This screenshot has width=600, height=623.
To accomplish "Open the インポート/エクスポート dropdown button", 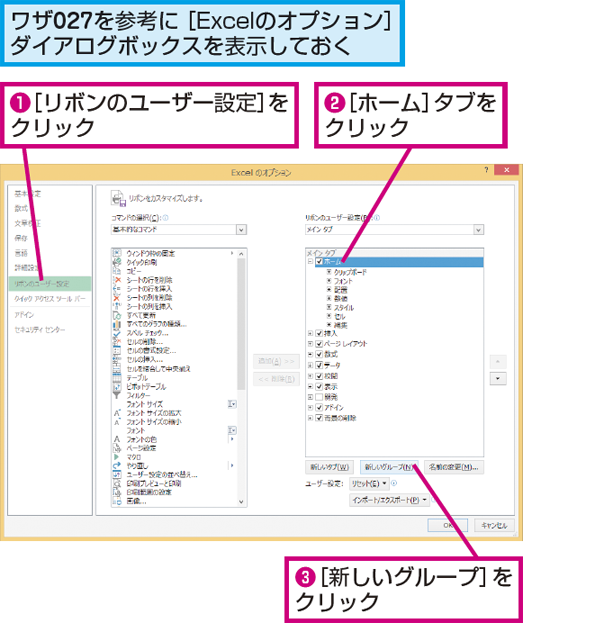I will click(389, 500).
